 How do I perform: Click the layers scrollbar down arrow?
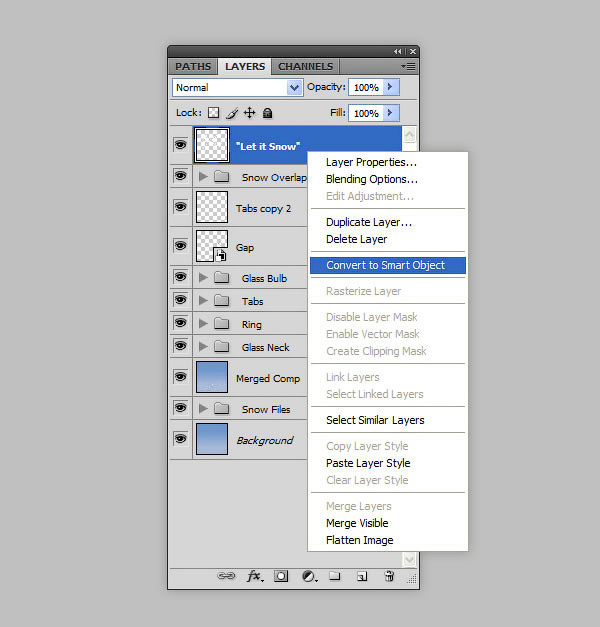coord(410,559)
